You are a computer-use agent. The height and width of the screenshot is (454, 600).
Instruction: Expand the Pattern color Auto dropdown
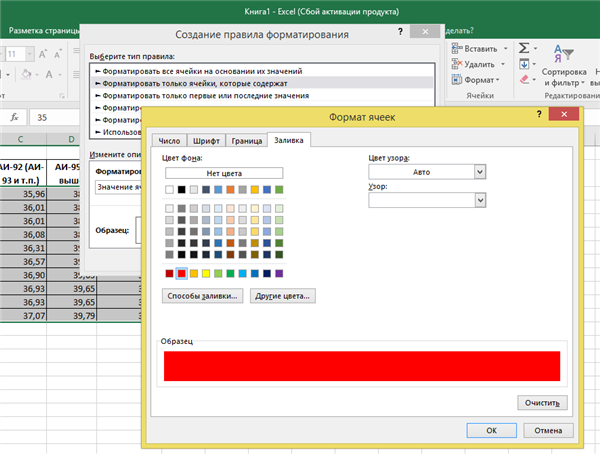480,172
